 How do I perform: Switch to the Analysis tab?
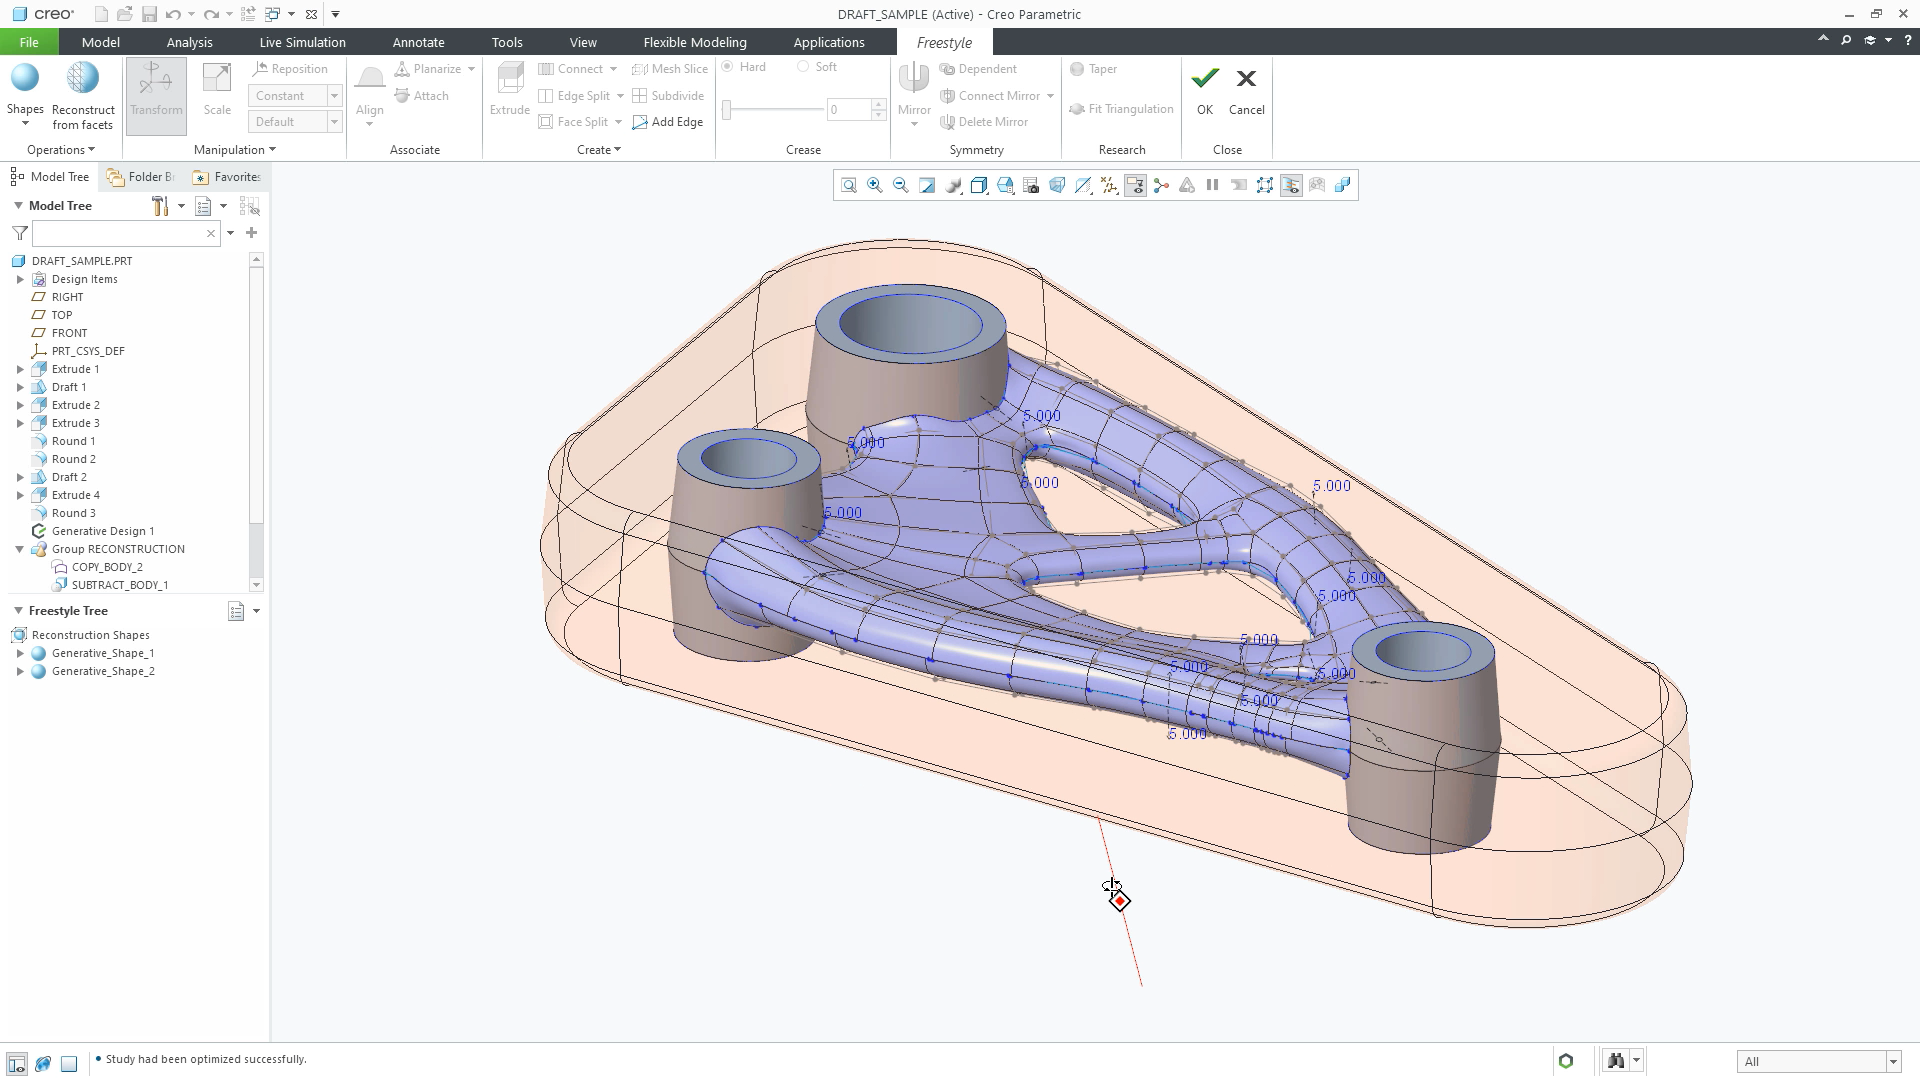click(x=189, y=42)
